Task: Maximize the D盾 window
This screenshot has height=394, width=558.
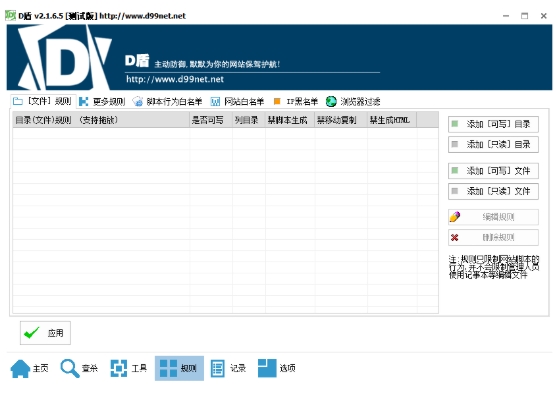Action: coord(525,16)
